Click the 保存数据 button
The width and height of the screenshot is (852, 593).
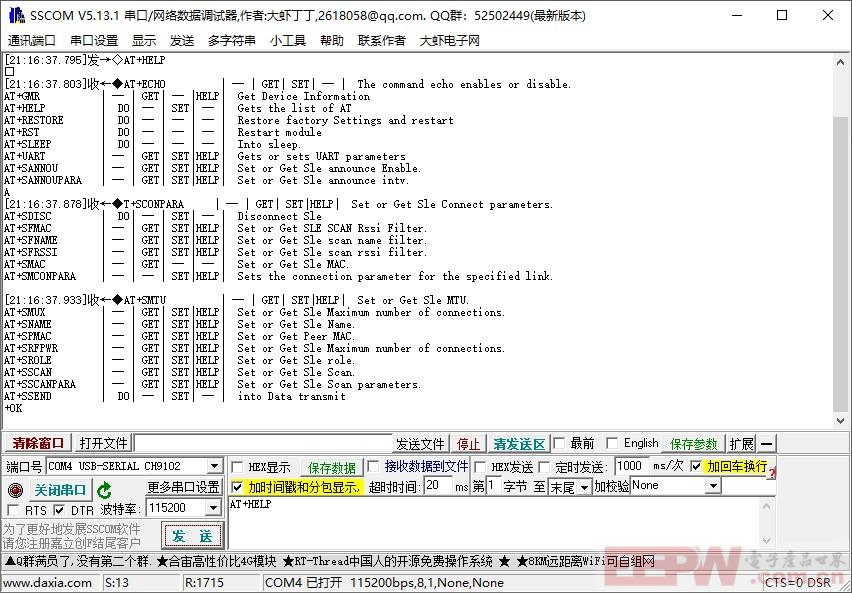[x=331, y=467]
